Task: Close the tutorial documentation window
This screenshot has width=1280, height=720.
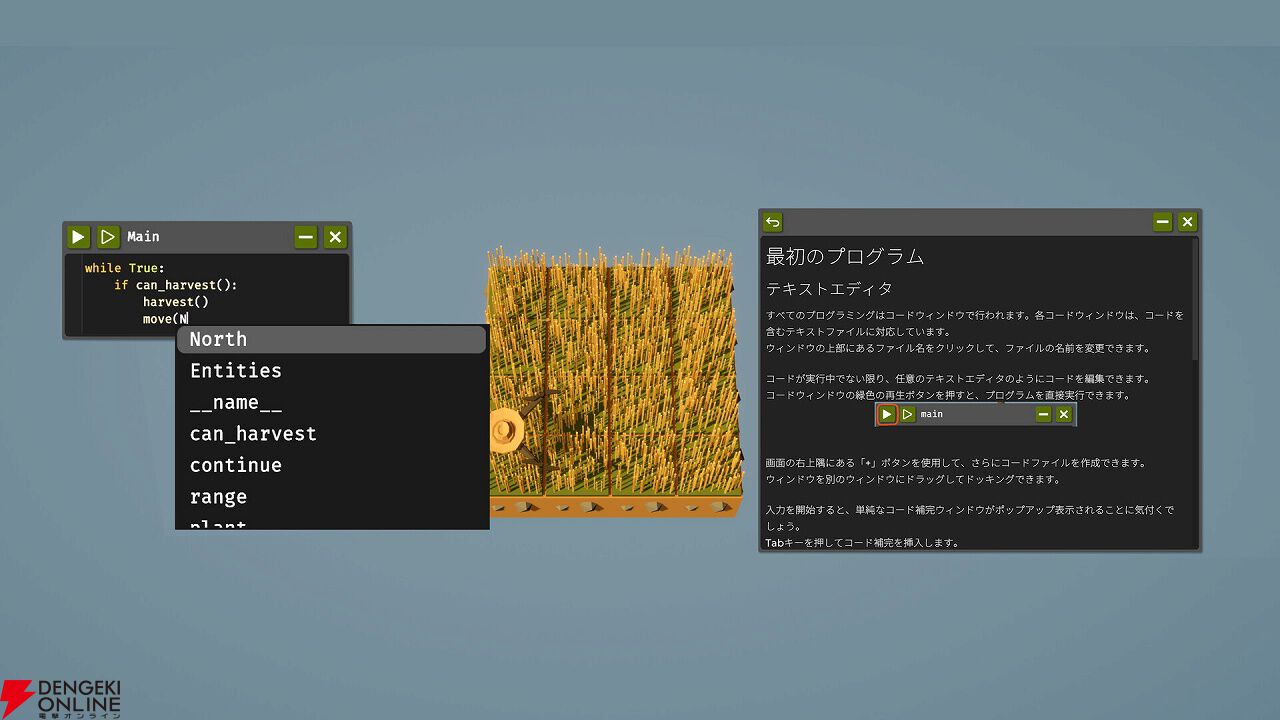Action: coord(1187,222)
